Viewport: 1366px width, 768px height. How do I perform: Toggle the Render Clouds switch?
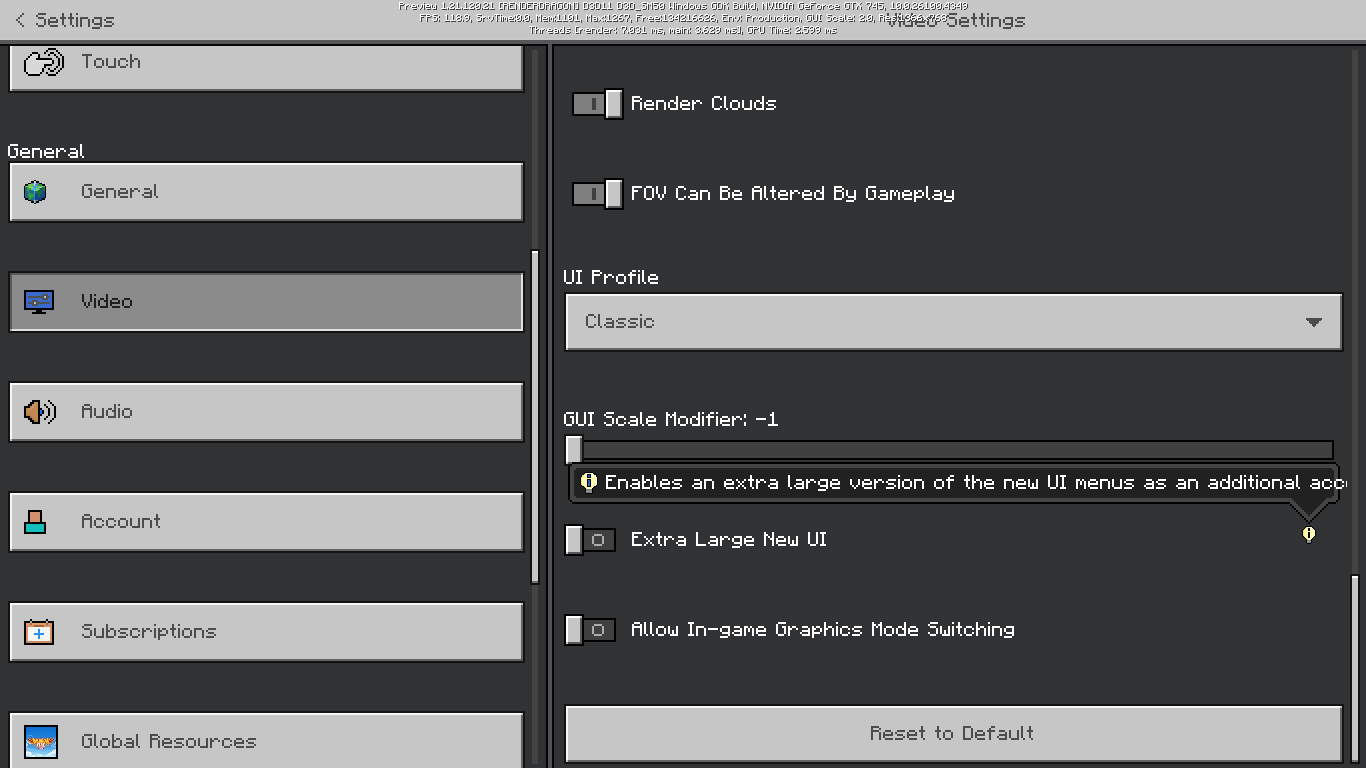[x=598, y=104]
